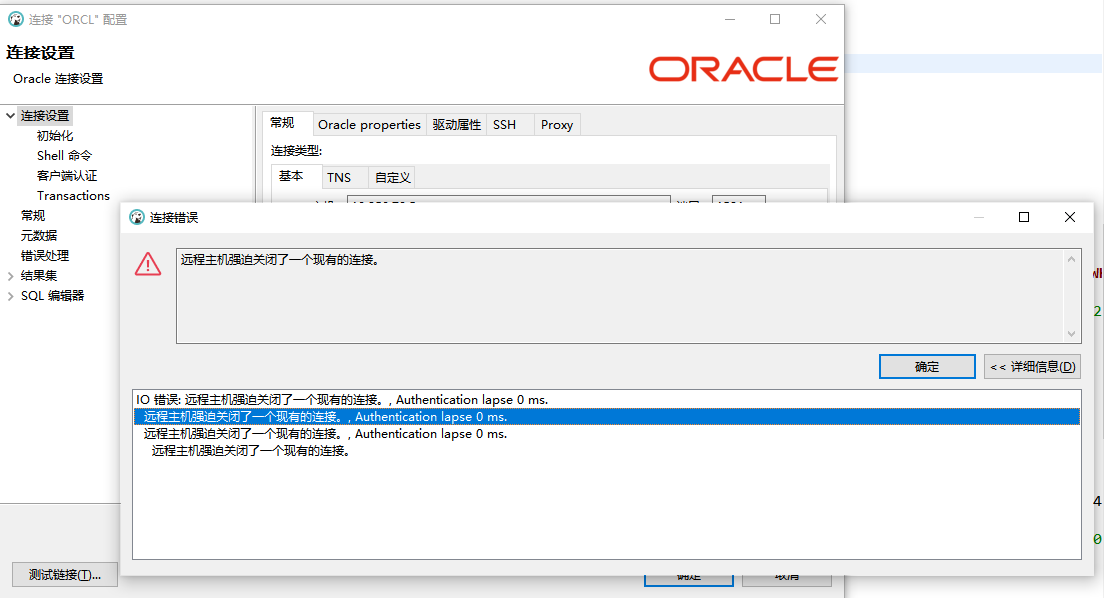Click scroll up arrow in error message box
The image size is (1104, 598).
(1072, 259)
